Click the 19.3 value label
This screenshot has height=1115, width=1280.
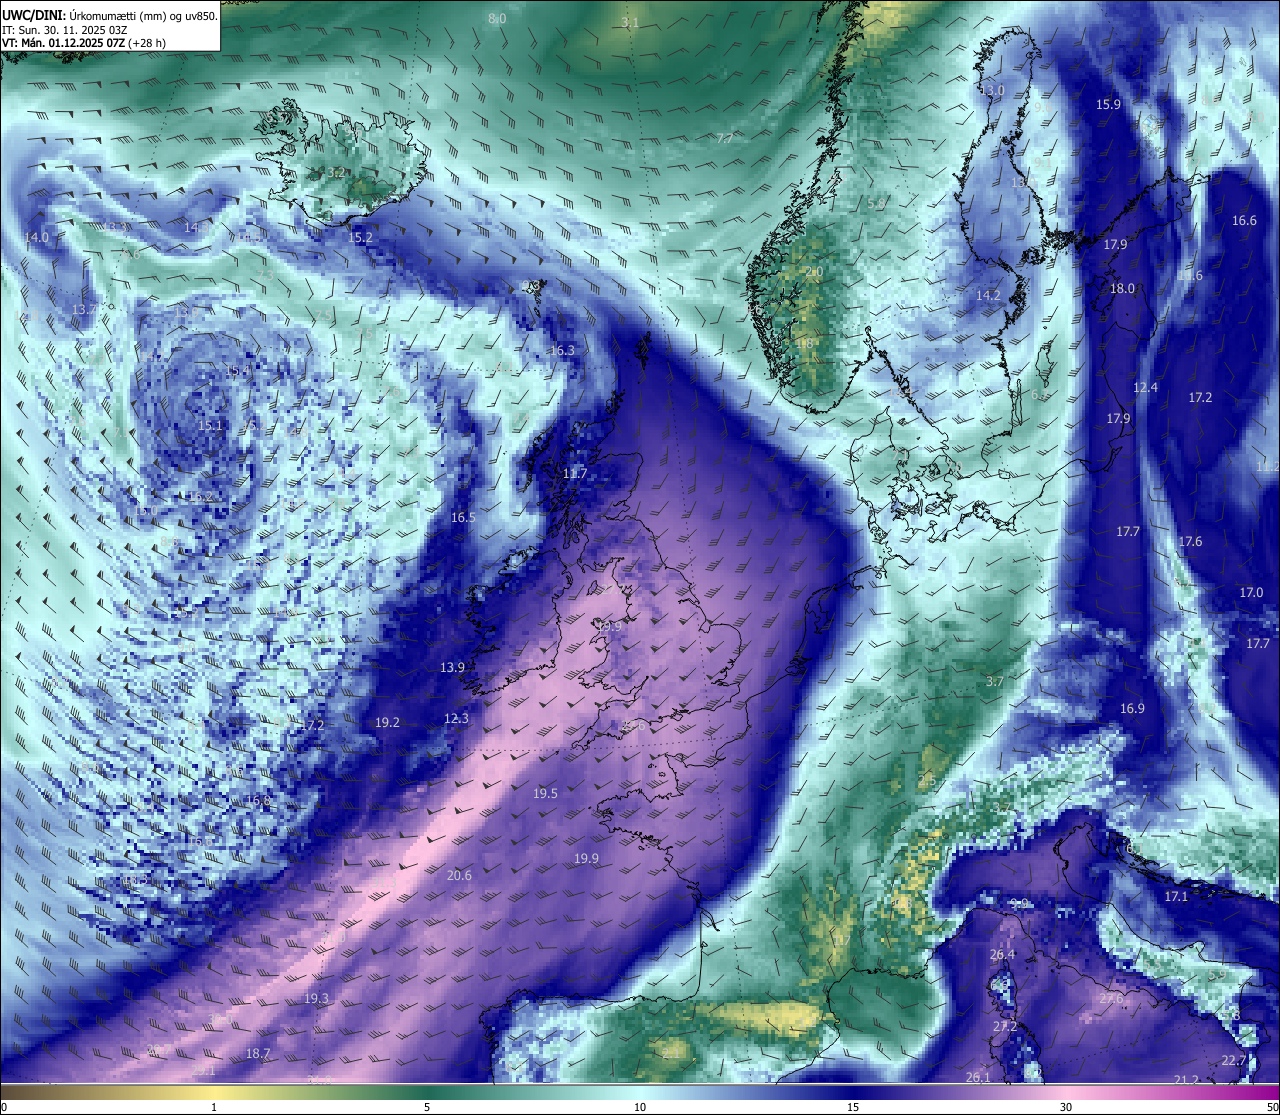click(316, 998)
